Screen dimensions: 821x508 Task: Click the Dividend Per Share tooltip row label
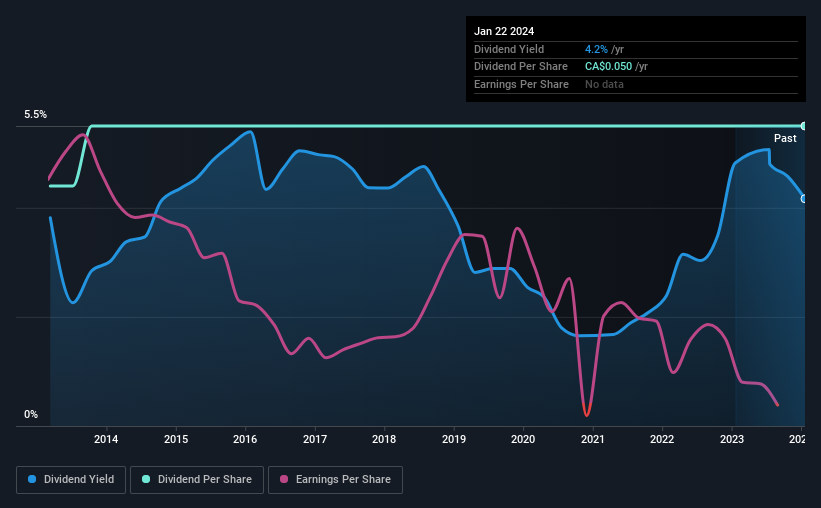[520, 67]
